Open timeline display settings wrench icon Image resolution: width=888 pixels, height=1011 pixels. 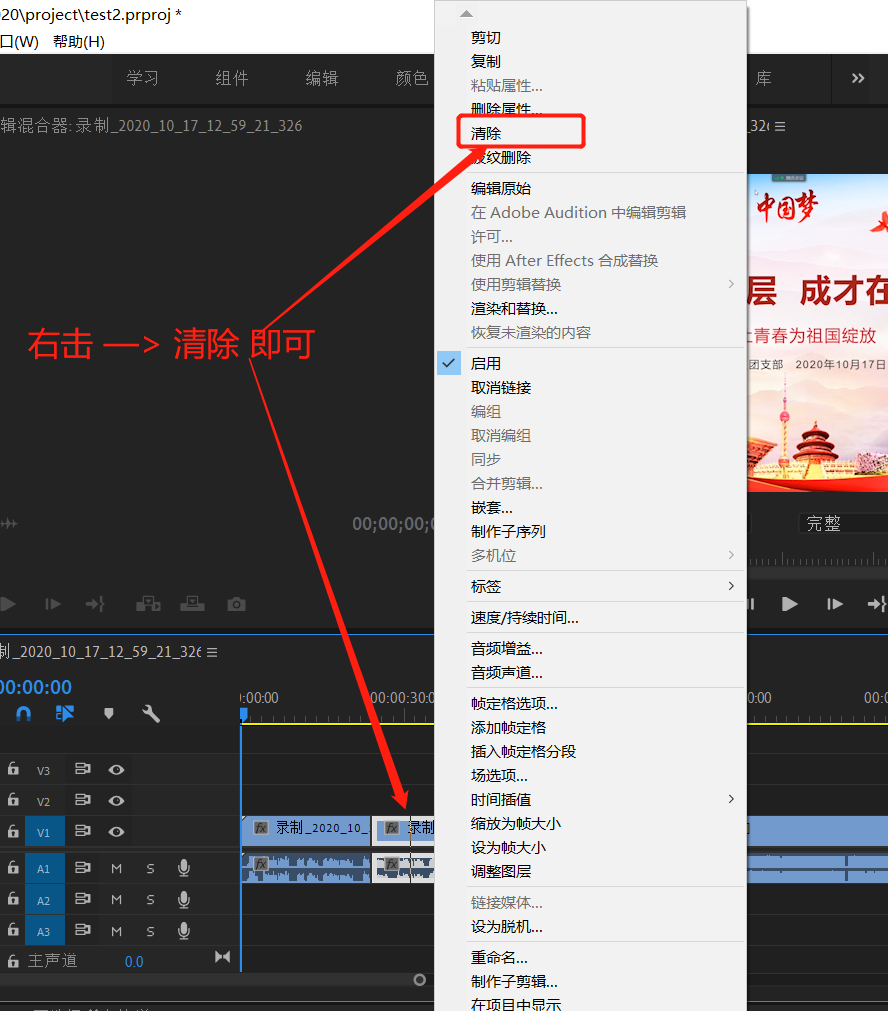151,714
